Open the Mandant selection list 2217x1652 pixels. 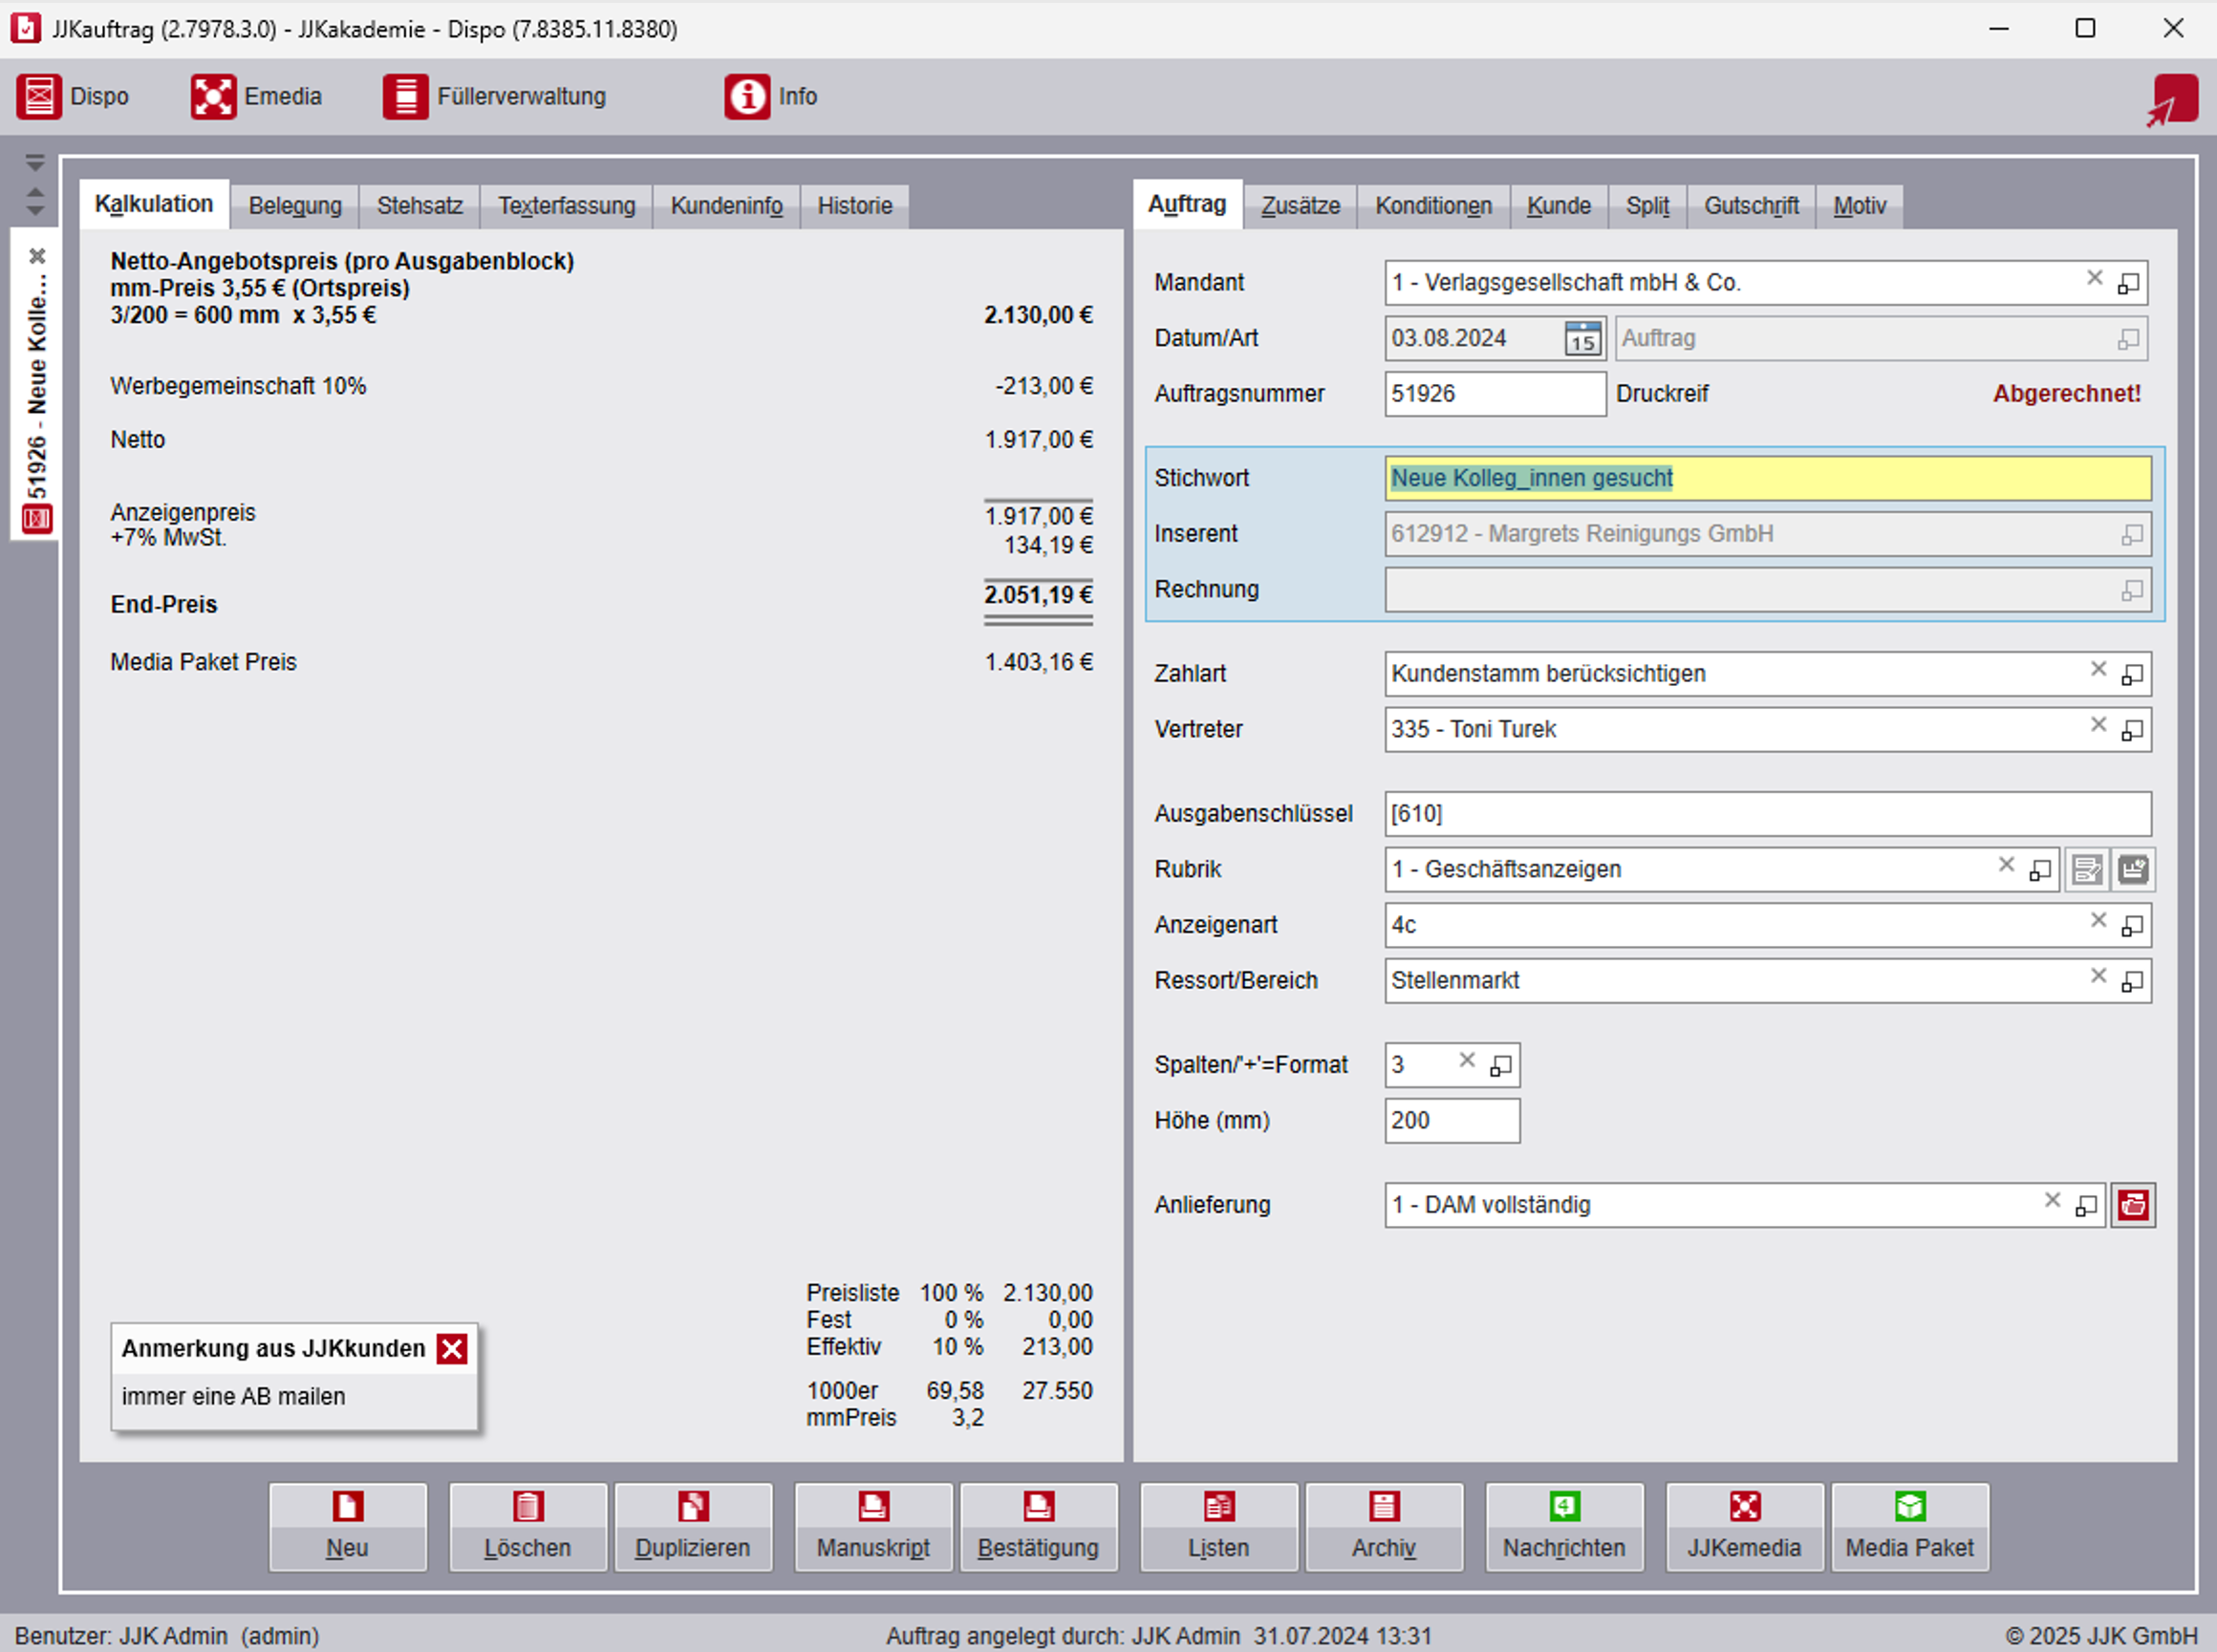click(x=2129, y=283)
